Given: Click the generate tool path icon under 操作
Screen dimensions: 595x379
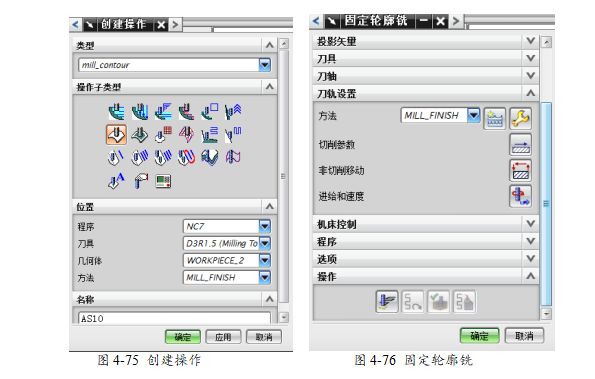Looking at the screenshot, I should (387, 302).
